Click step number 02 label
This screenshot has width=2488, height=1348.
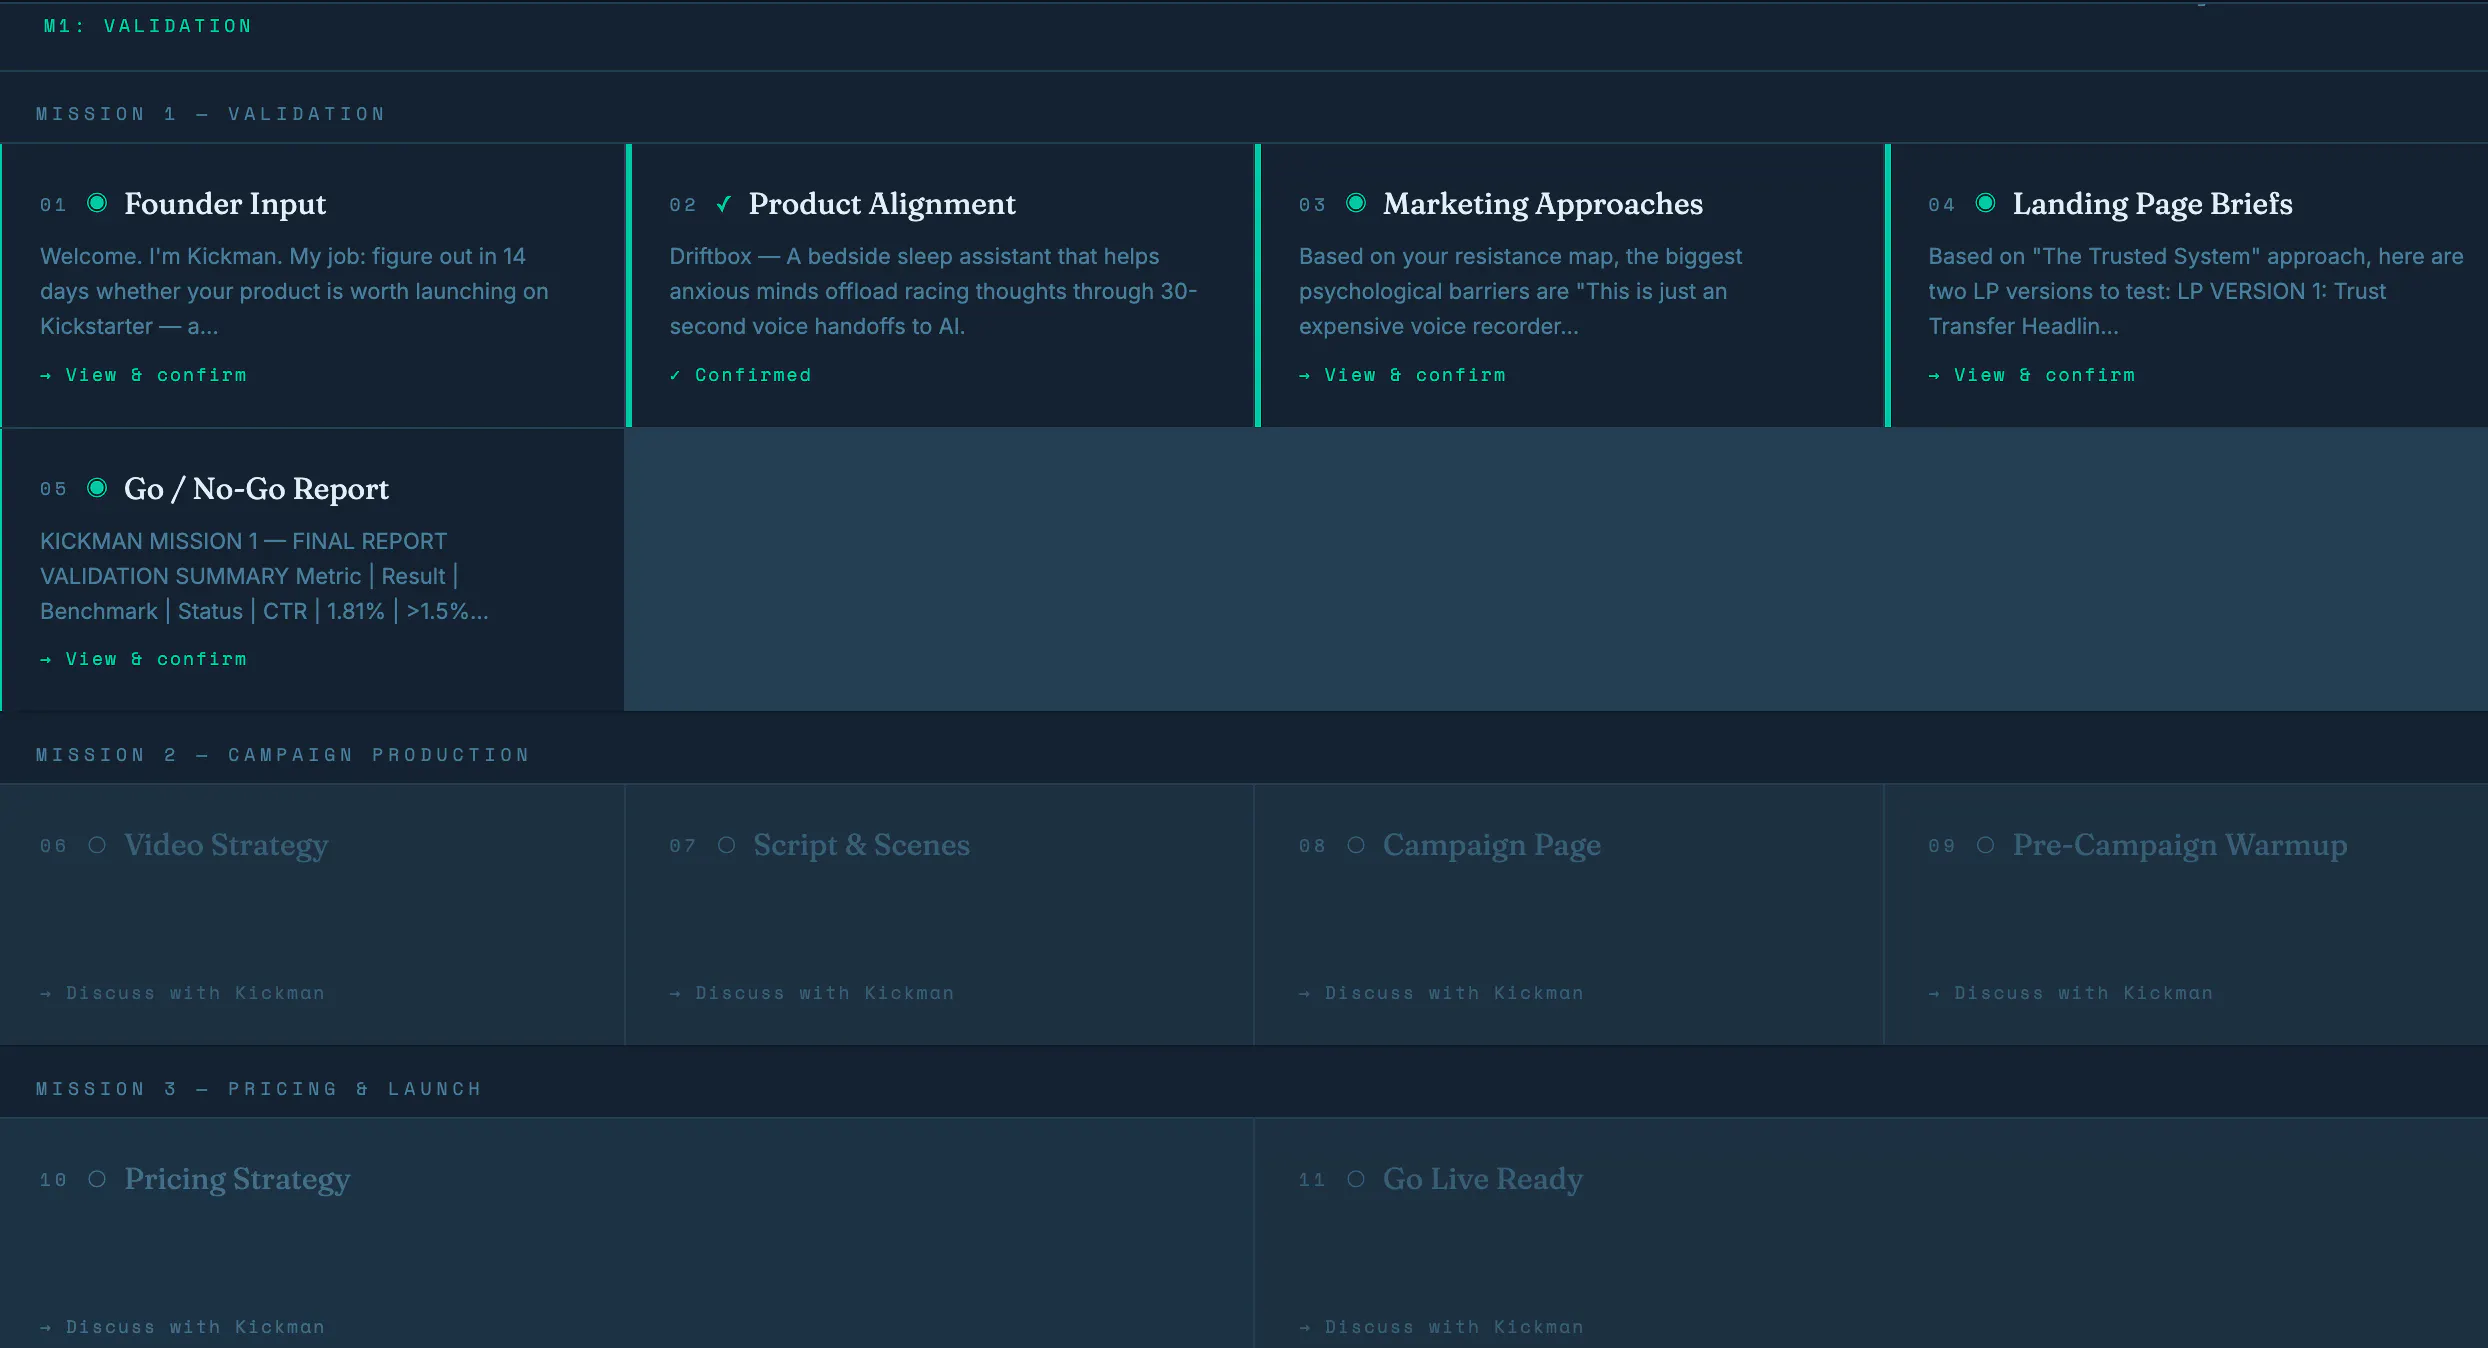[683, 205]
